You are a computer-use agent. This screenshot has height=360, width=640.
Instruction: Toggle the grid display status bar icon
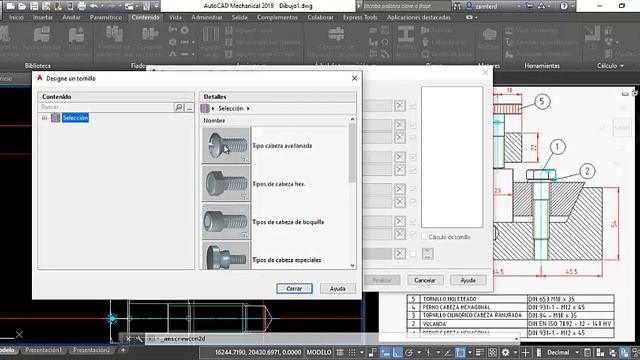(x=340, y=352)
